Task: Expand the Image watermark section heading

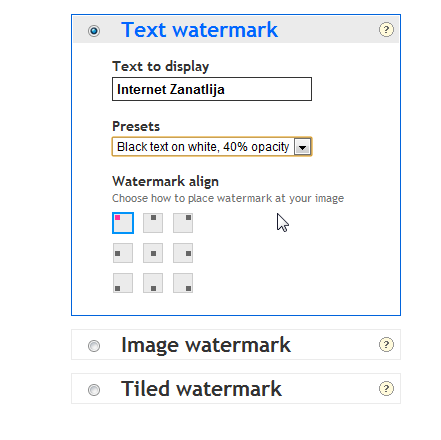Action: coord(206,345)
